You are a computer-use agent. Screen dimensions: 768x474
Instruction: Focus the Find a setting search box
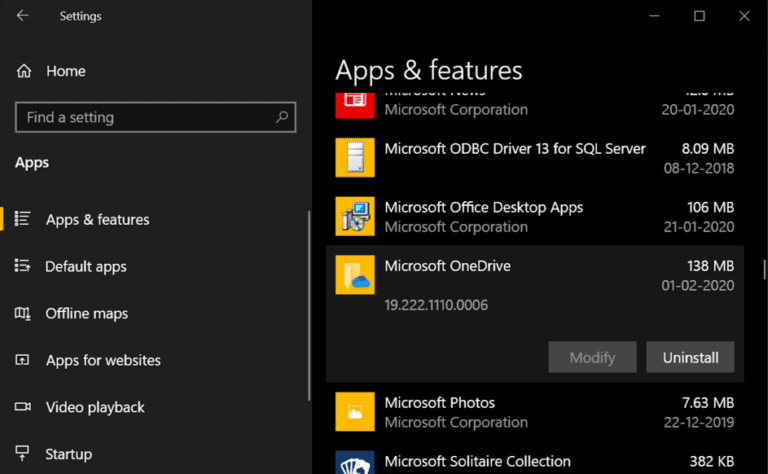[x=155, y=117]
